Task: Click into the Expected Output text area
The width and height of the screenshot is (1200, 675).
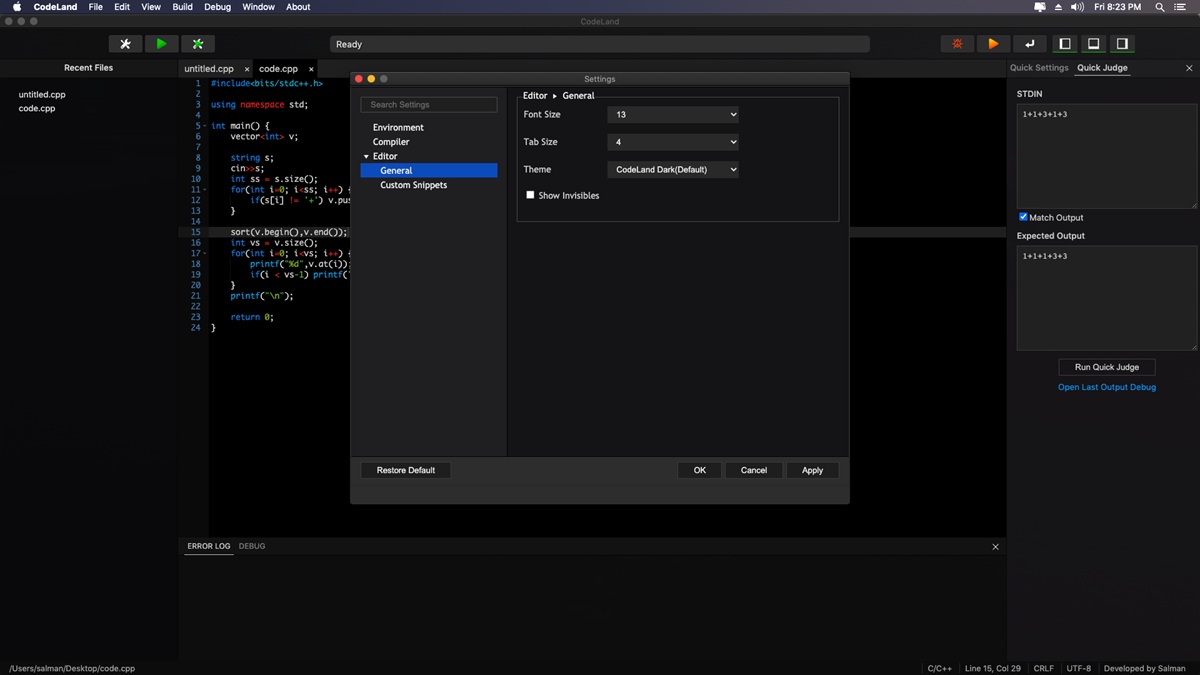Action: click(1107, 298)
